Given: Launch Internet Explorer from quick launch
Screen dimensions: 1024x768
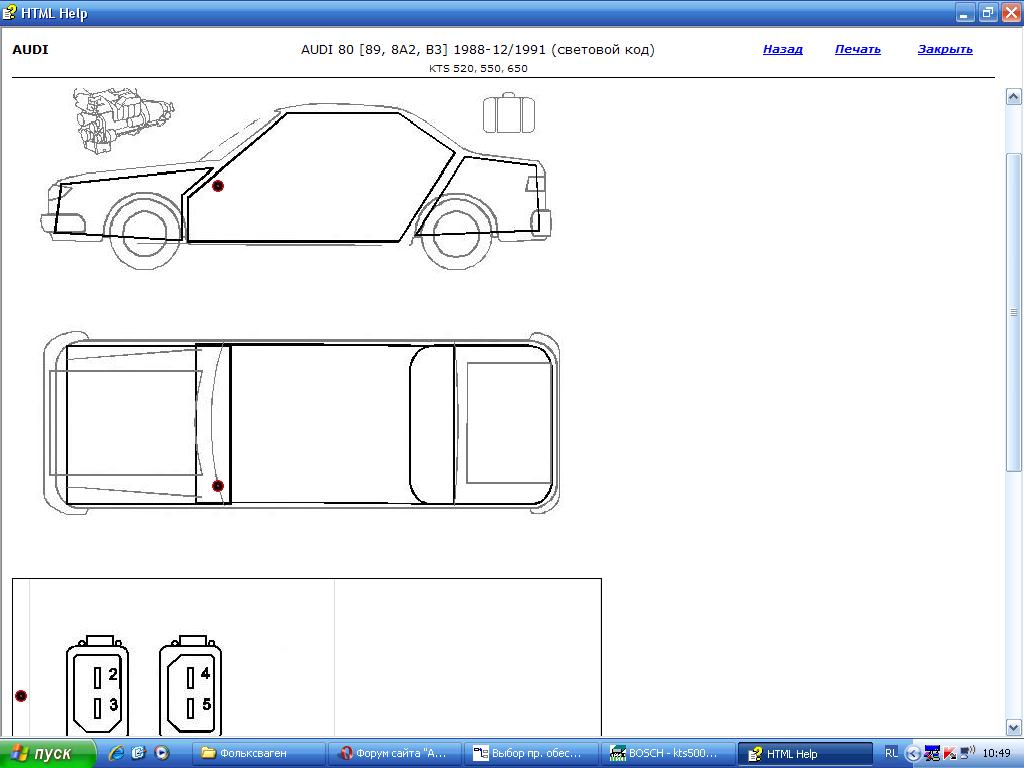Looking at the screenshot, I should 116,753.
